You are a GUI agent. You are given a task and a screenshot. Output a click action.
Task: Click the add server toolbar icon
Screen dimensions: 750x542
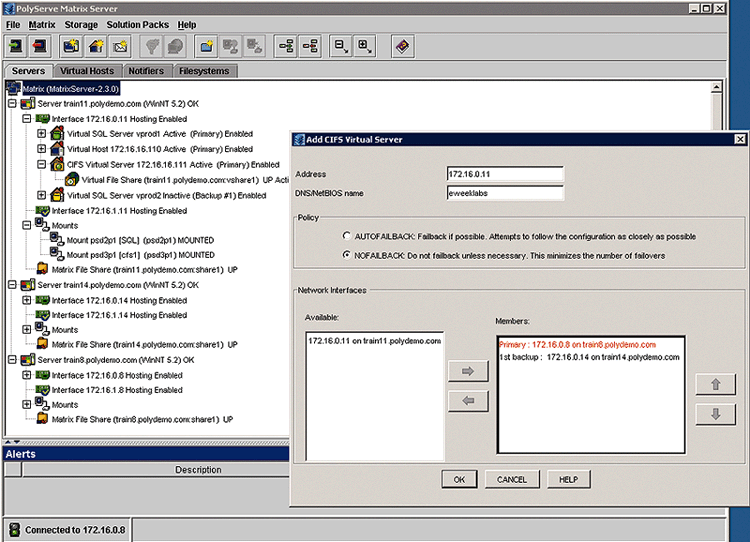point(71,46)
